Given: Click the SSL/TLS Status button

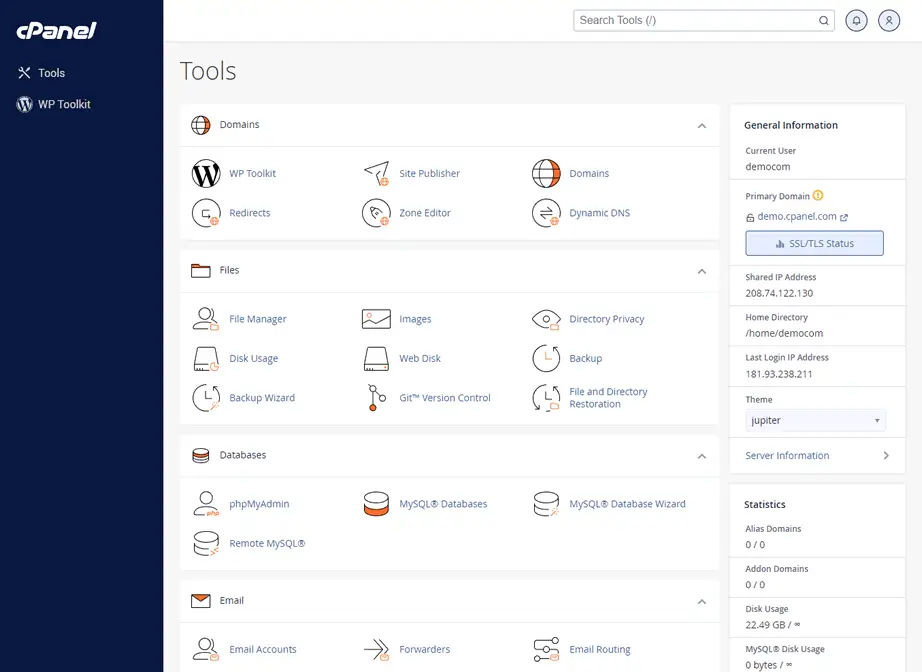Looking at the screenshot, I should pos(814,243).
